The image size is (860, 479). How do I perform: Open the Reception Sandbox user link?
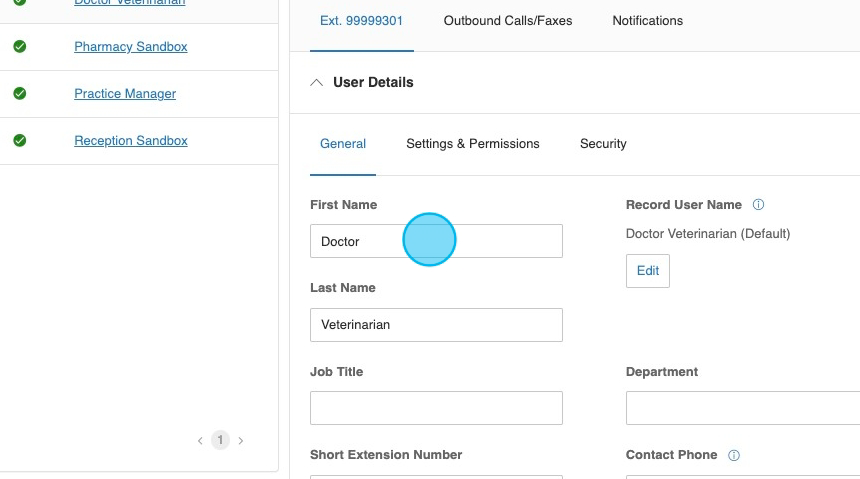point(130,141)
